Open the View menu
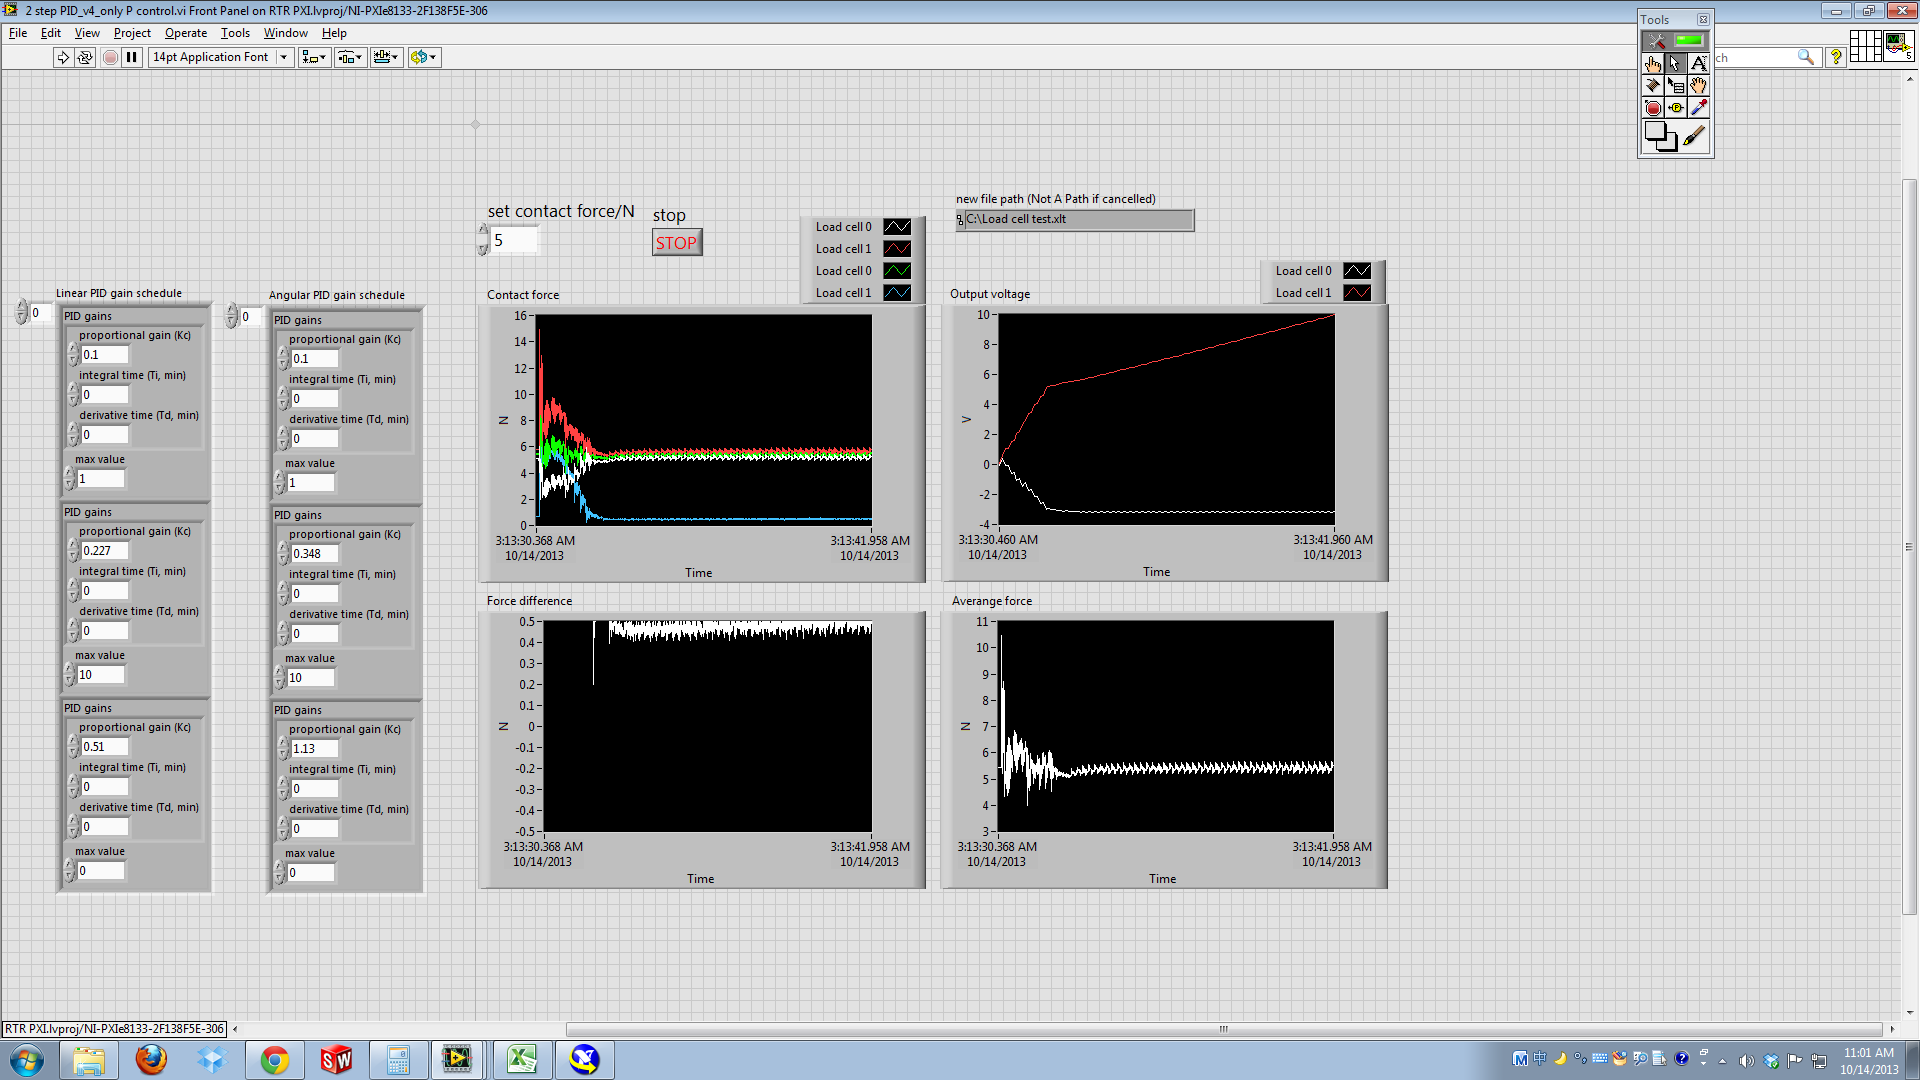 tap(87, 33)
